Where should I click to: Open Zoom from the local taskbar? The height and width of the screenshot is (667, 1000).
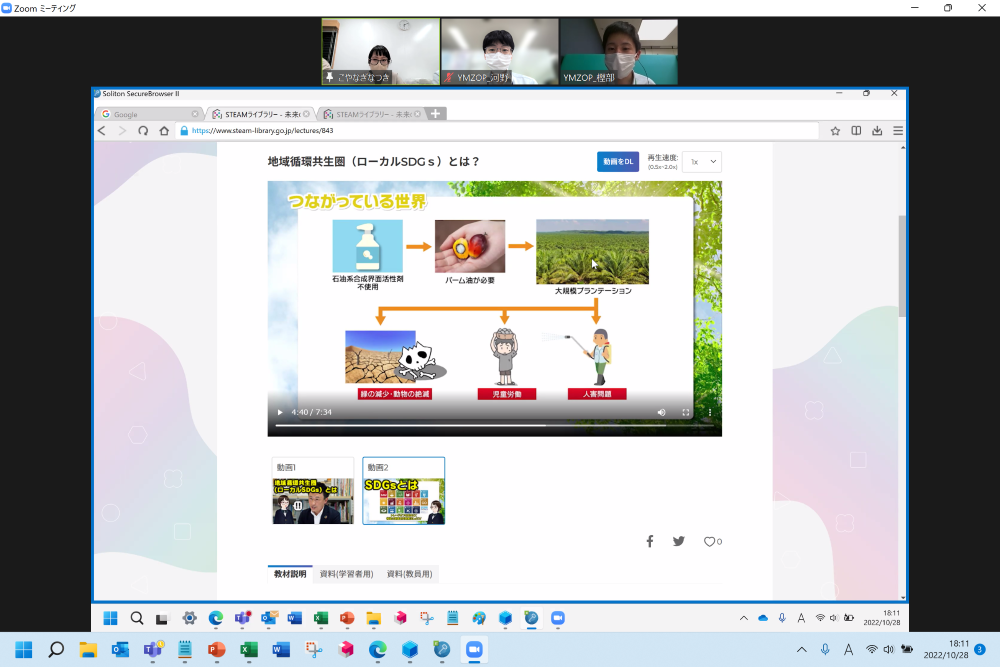click(x=474, y=650)
